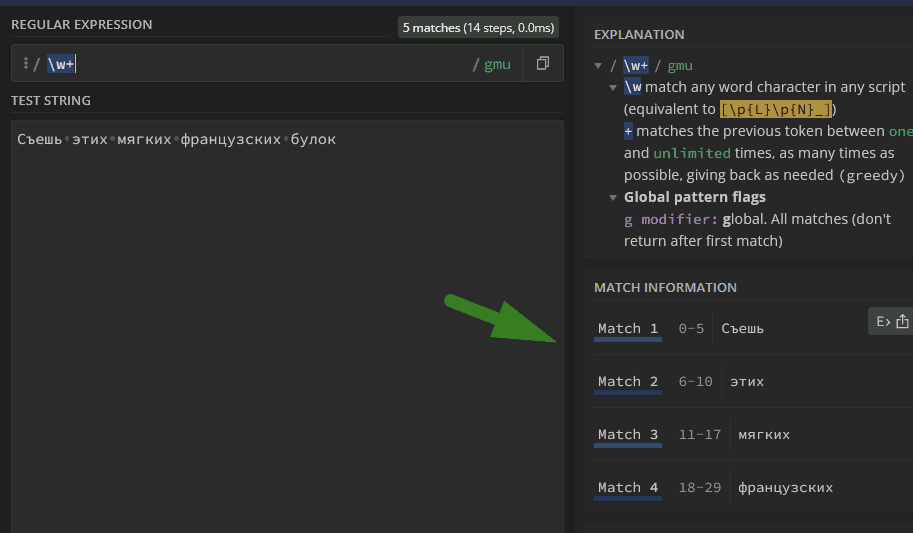Collapse the Global pattern flags section
Viewport: 913px width, 533px height.
(x=613, y=197)
